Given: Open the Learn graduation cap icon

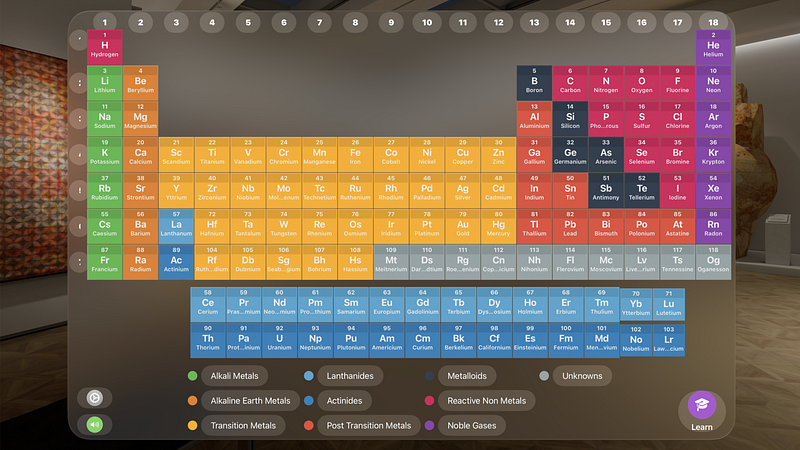Looking at the screenshot, I should (x=702, y=405).
